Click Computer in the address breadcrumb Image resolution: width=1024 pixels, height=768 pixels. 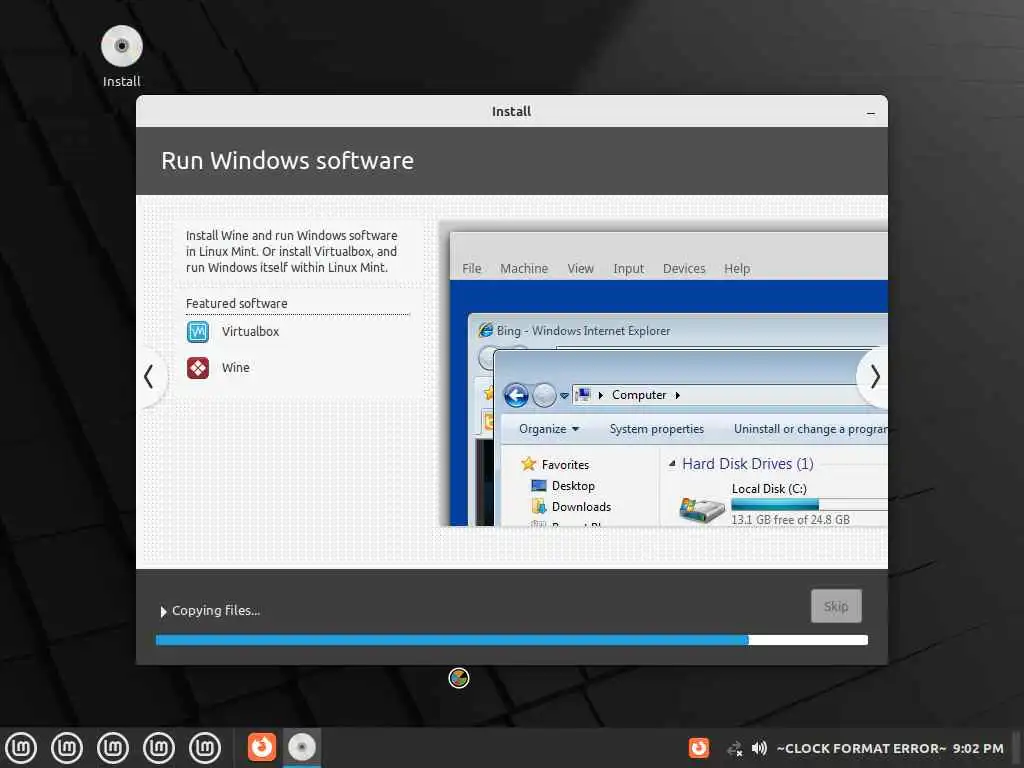(x=639, y=395)
